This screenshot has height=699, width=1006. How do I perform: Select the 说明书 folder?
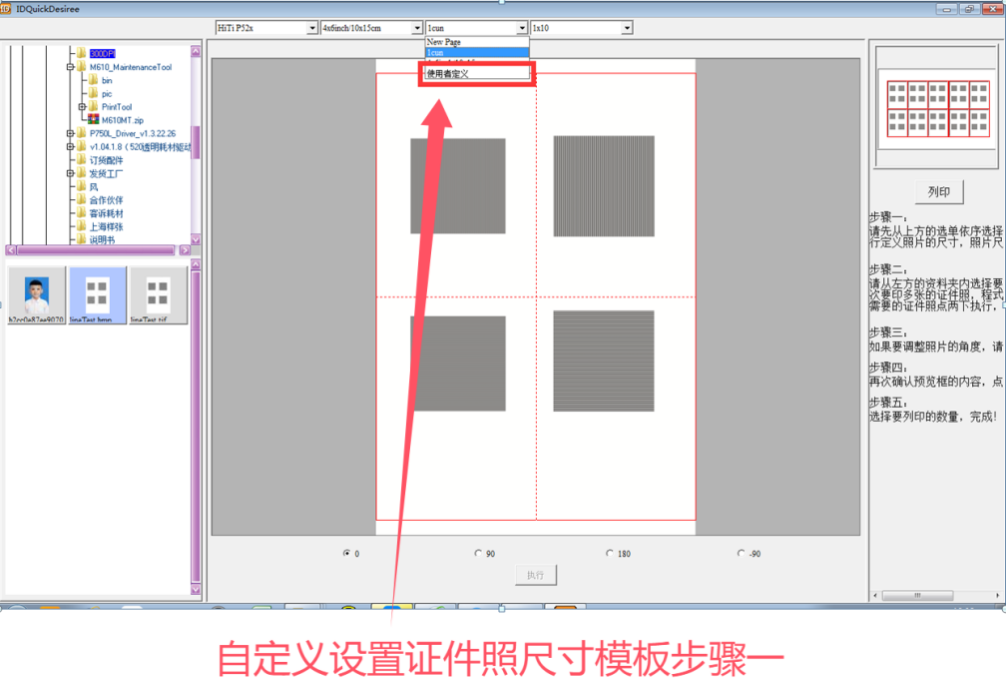[102, 240]
